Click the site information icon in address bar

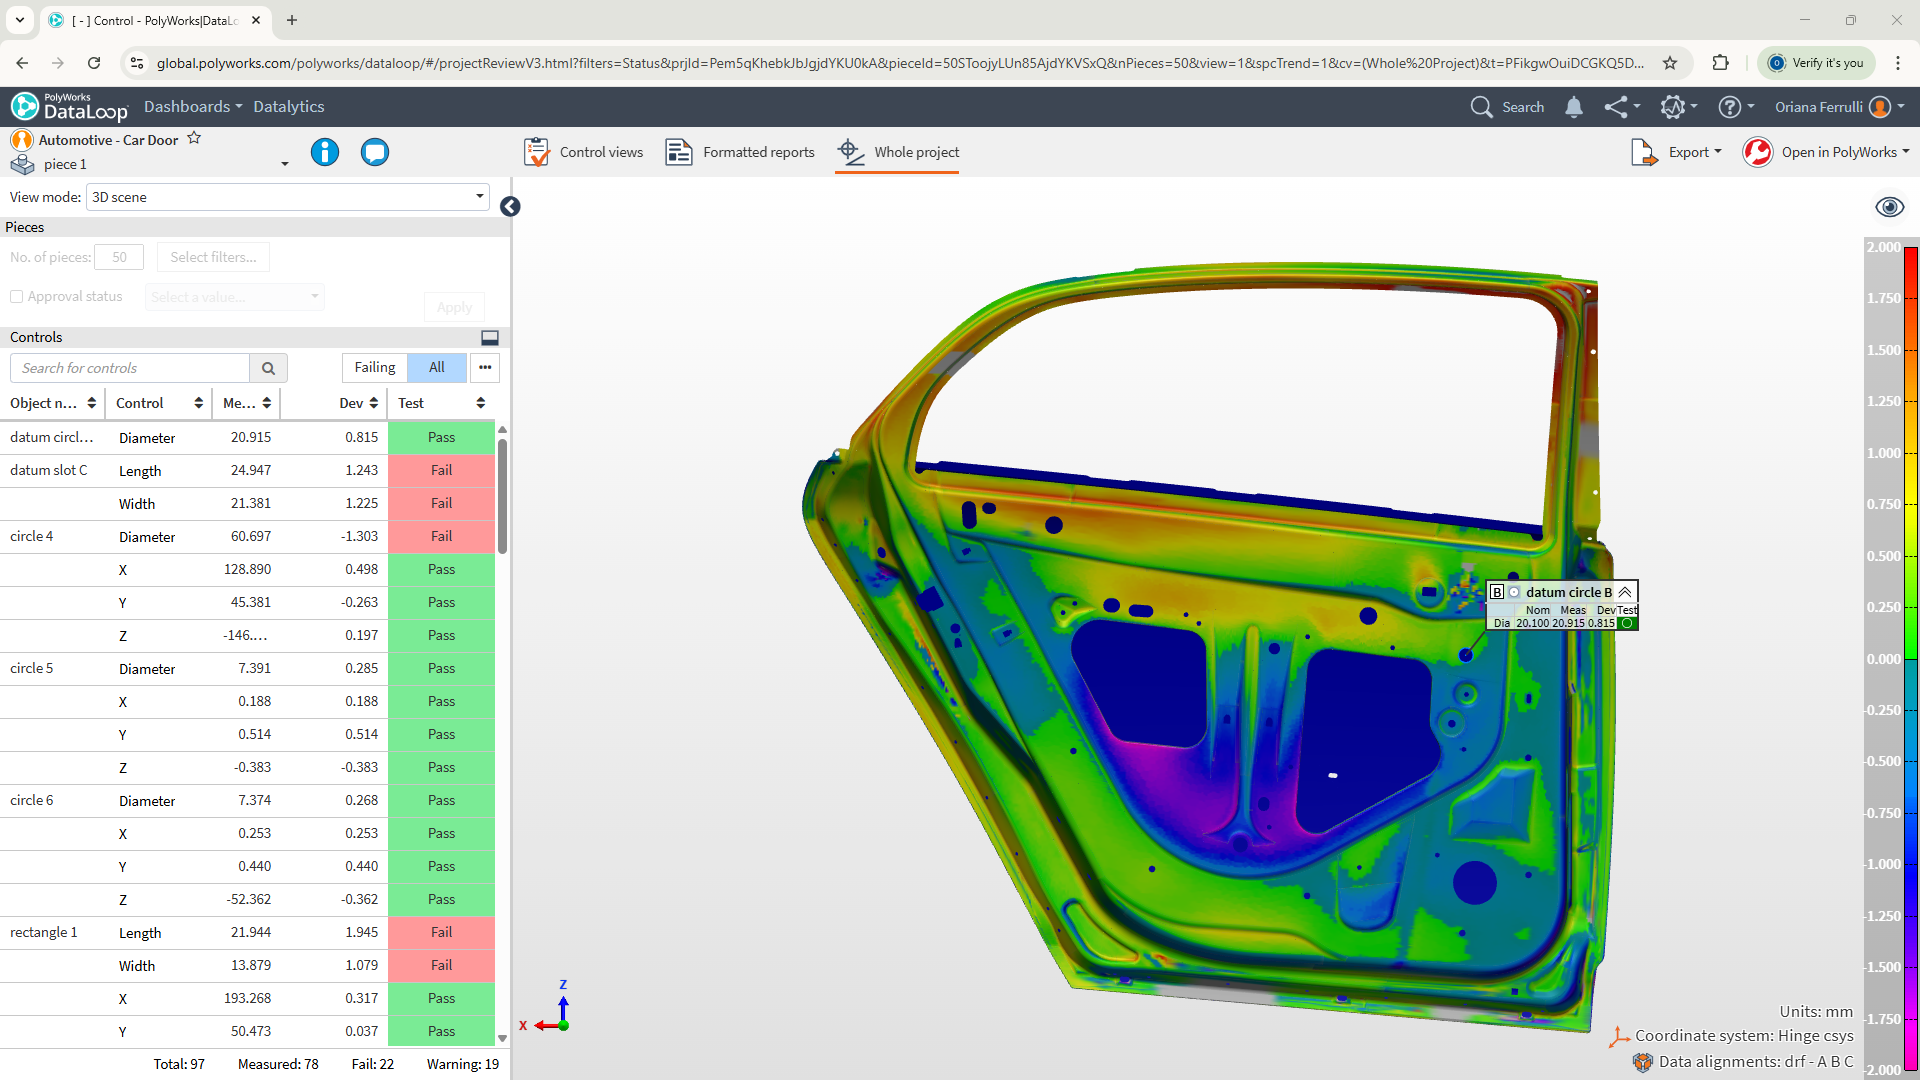[136, 63]
